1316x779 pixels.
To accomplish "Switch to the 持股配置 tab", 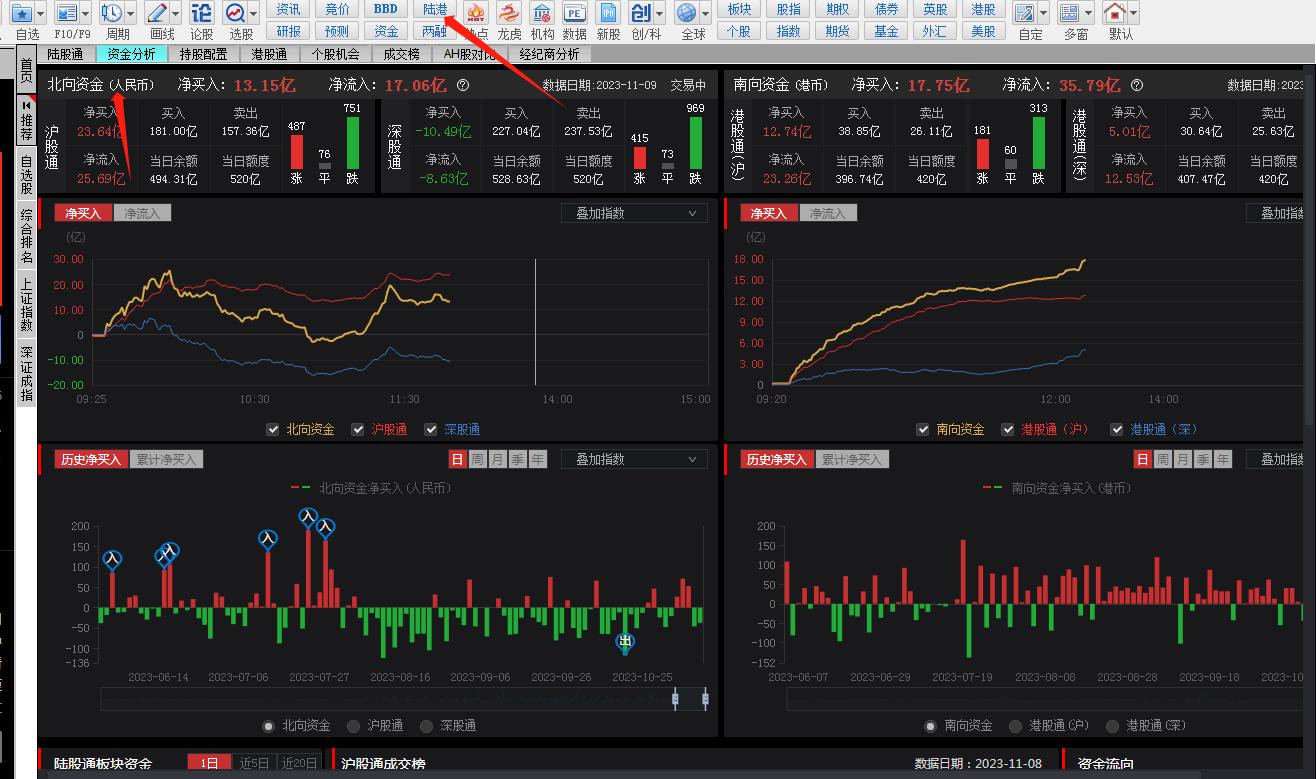I will click(x=197, y=54).
